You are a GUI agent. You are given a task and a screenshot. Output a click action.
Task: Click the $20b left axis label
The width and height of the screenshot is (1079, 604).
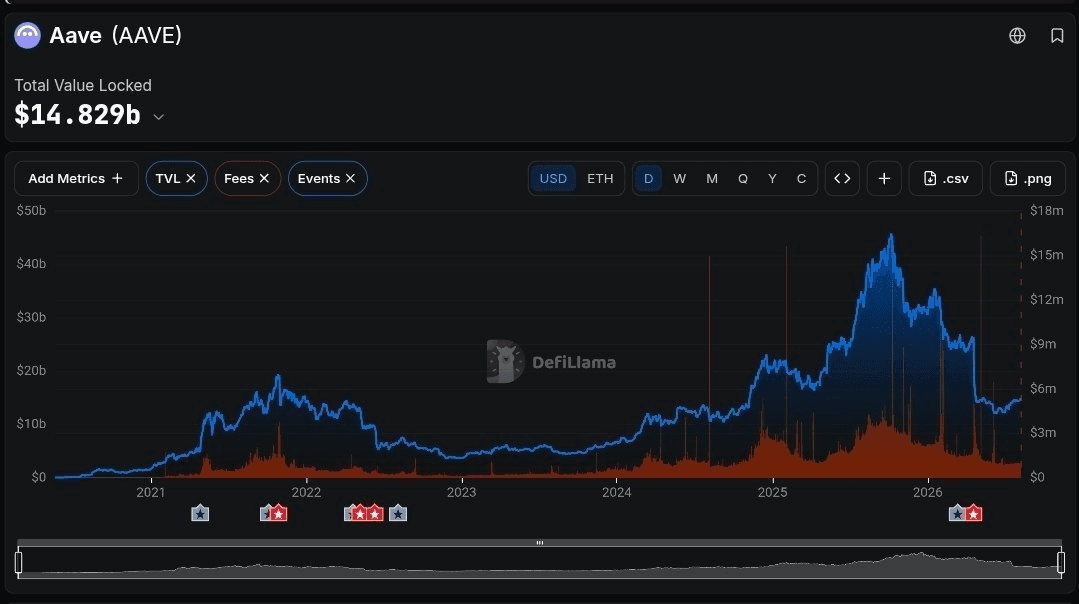click(31, 371)
